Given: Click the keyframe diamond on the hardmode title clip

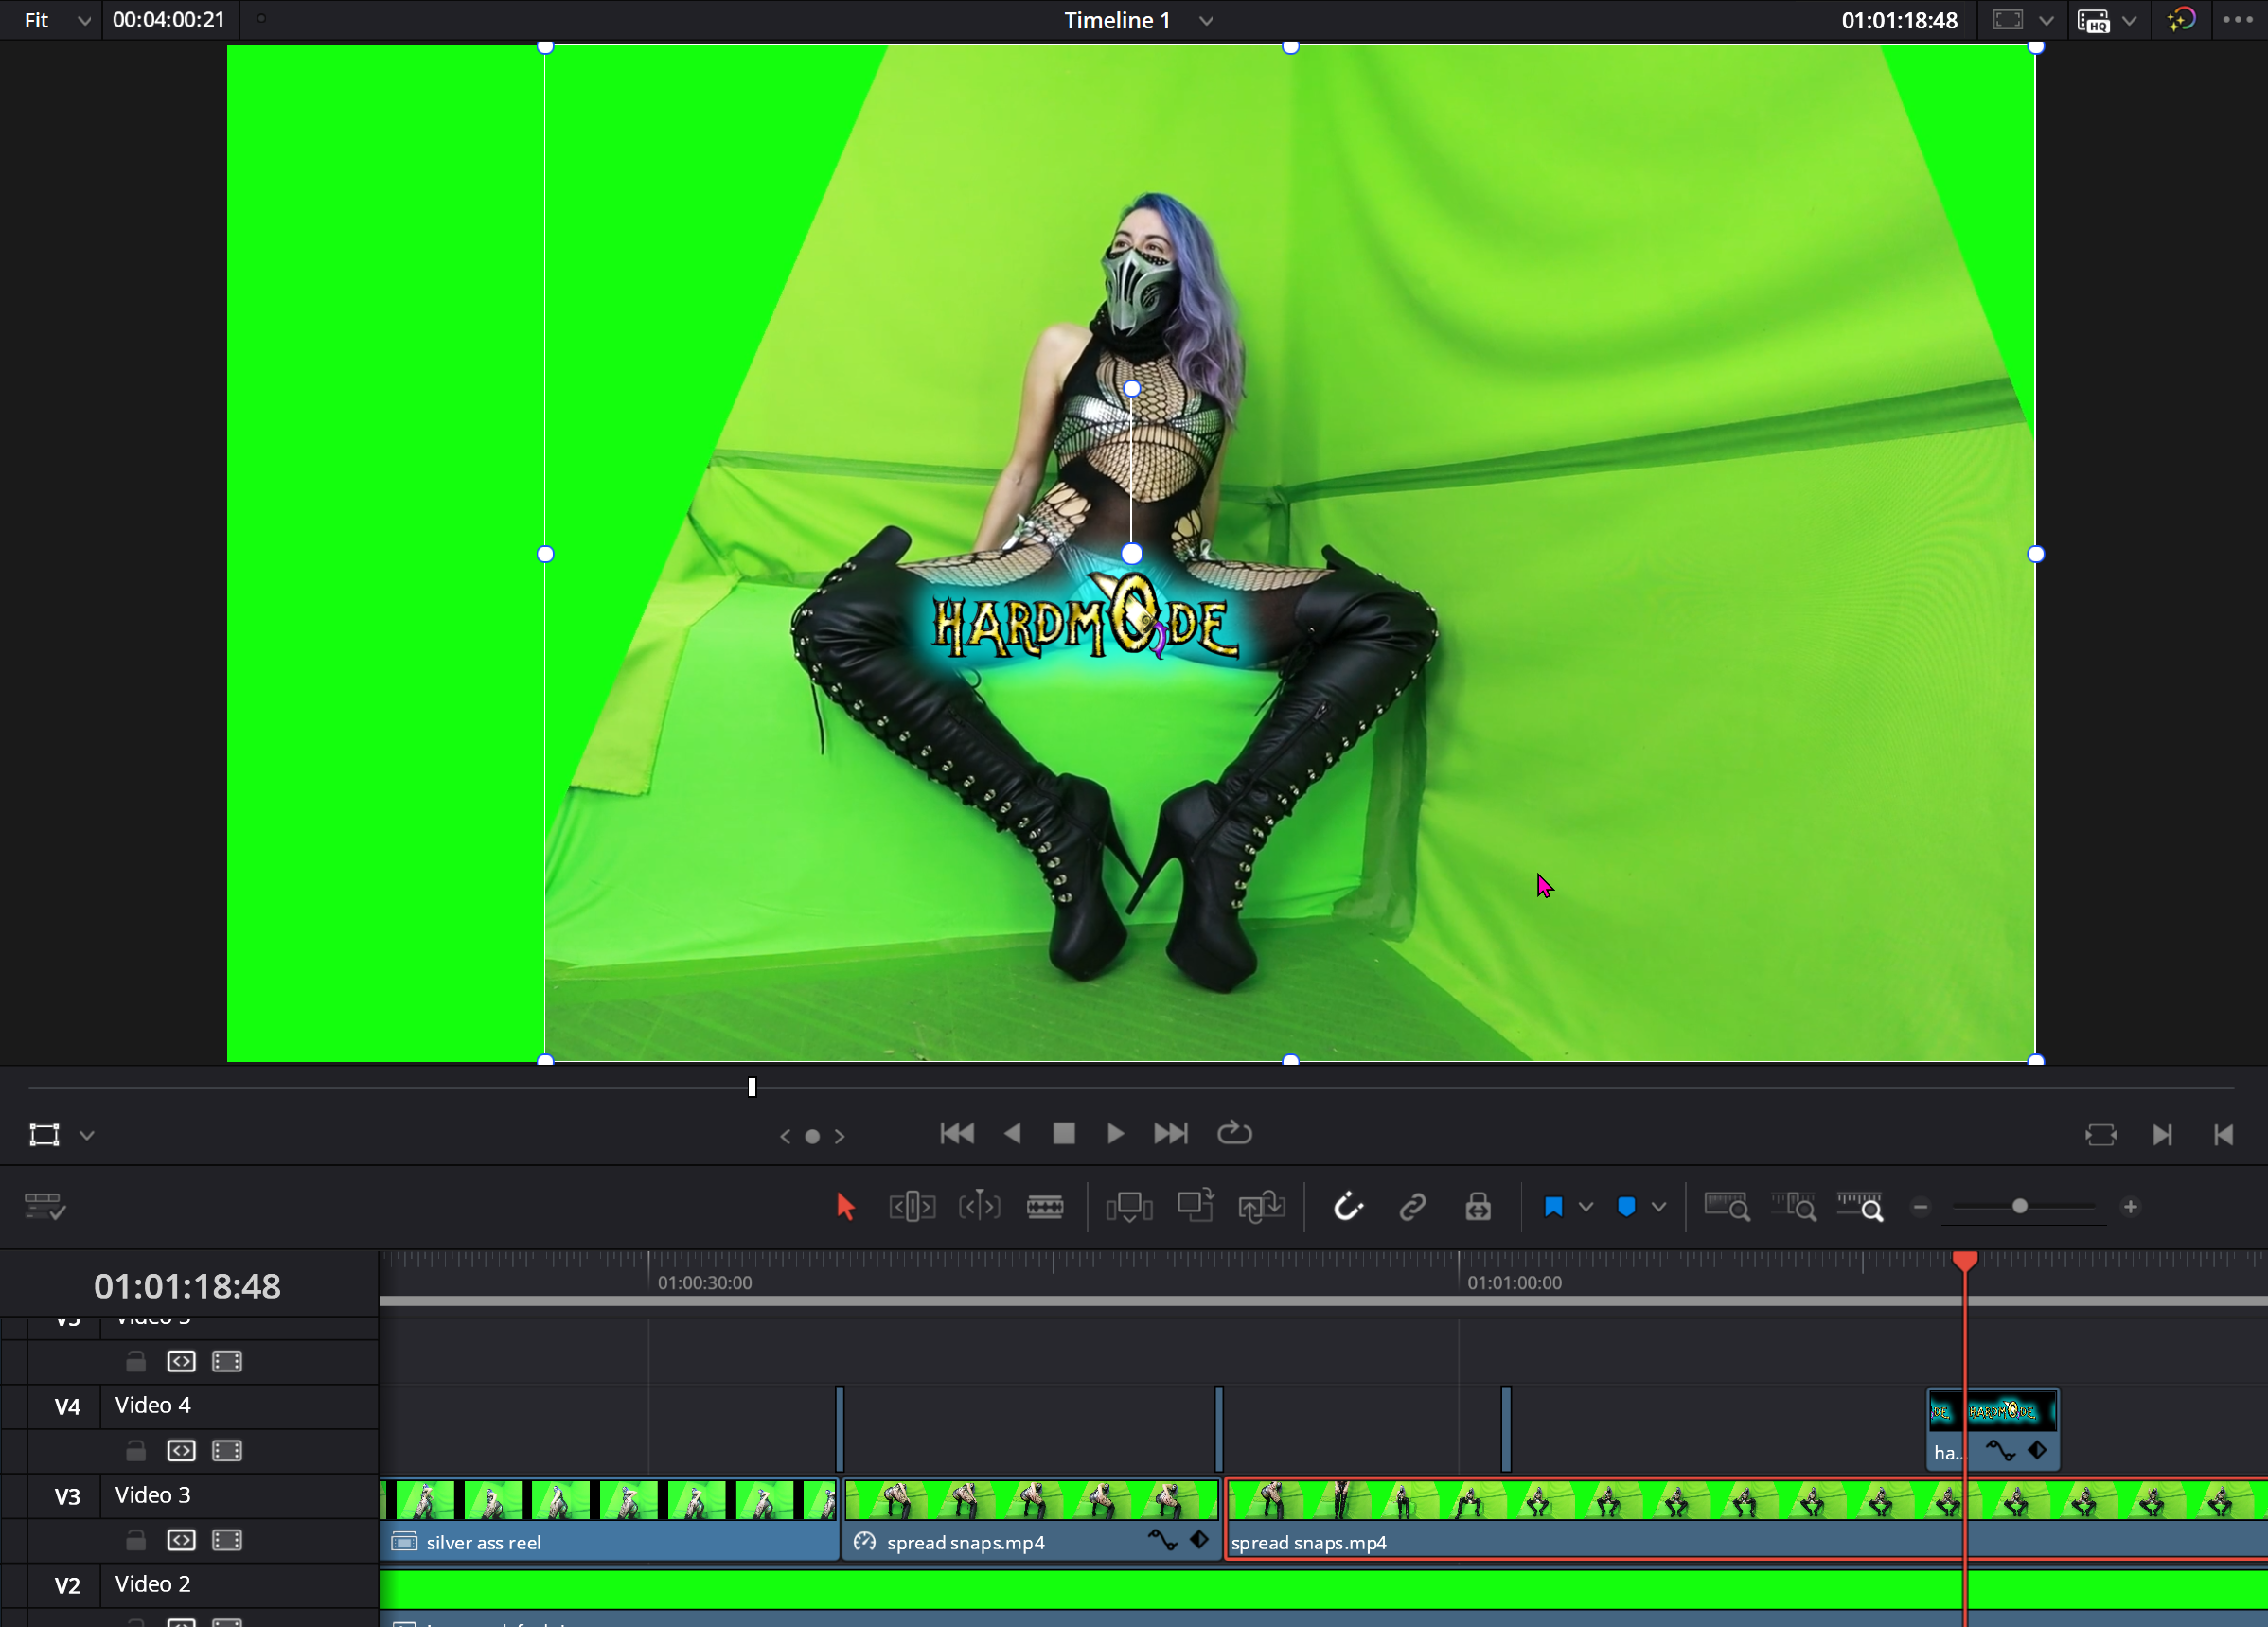Looking at the screenshot, I should 2037,1450.
